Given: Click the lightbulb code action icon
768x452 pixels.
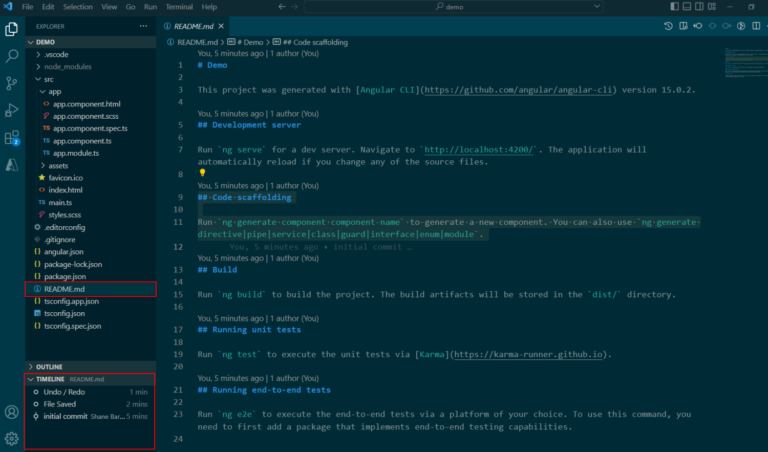Looking at the screenshot, I should tap(202, 173).
